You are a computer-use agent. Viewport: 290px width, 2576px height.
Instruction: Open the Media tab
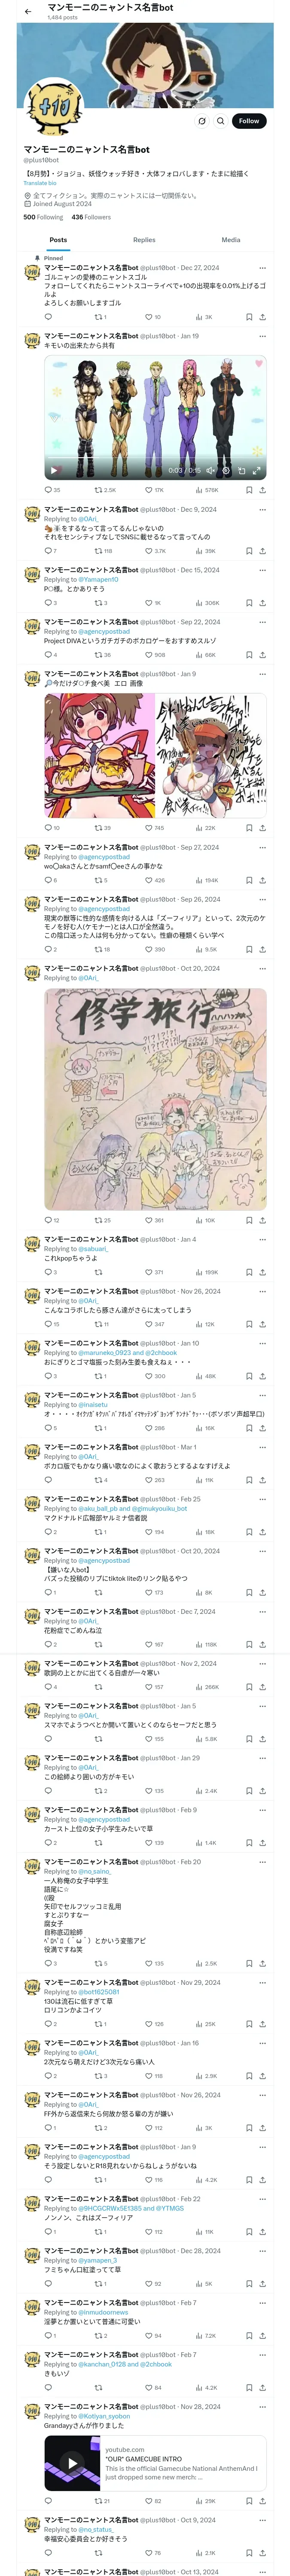(x=231, y=240)
